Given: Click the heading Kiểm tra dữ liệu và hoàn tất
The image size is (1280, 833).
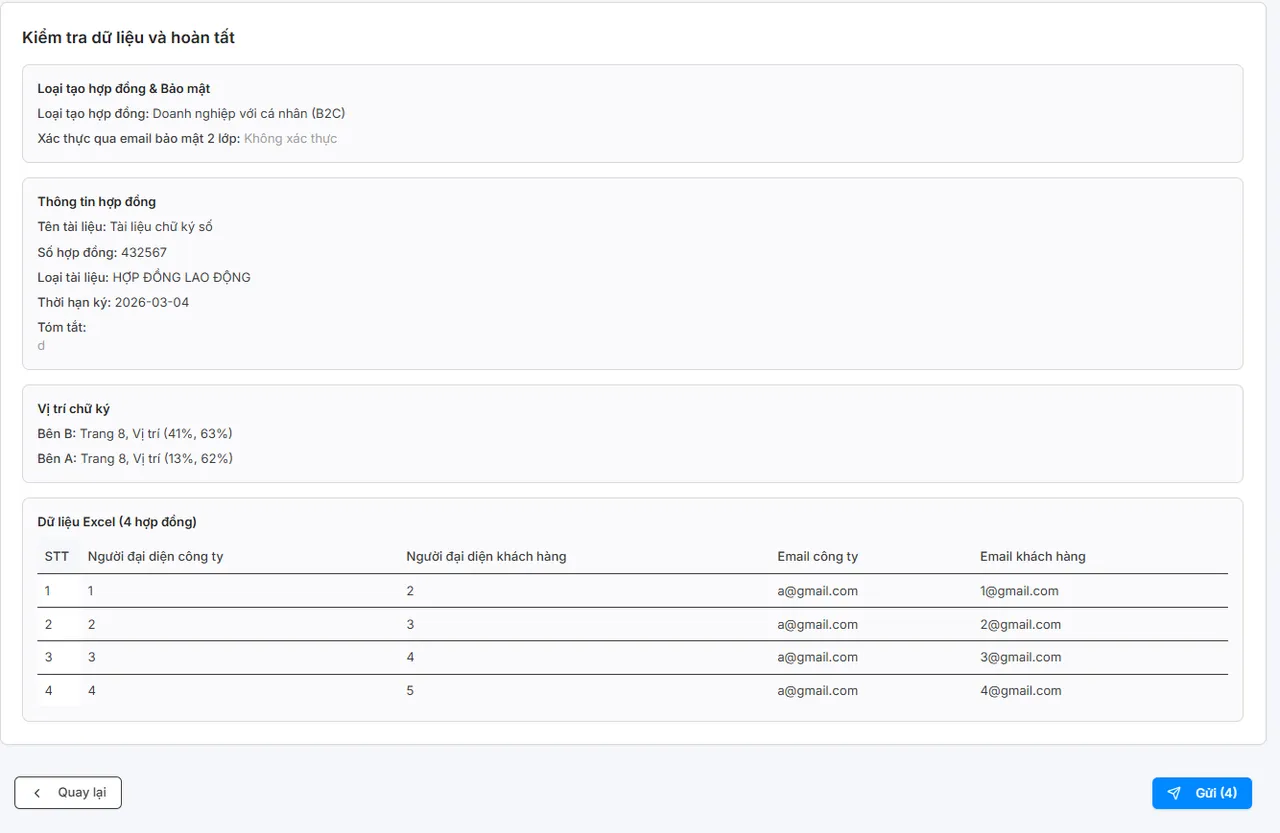Looking at the screenshot, I should 128,38.
